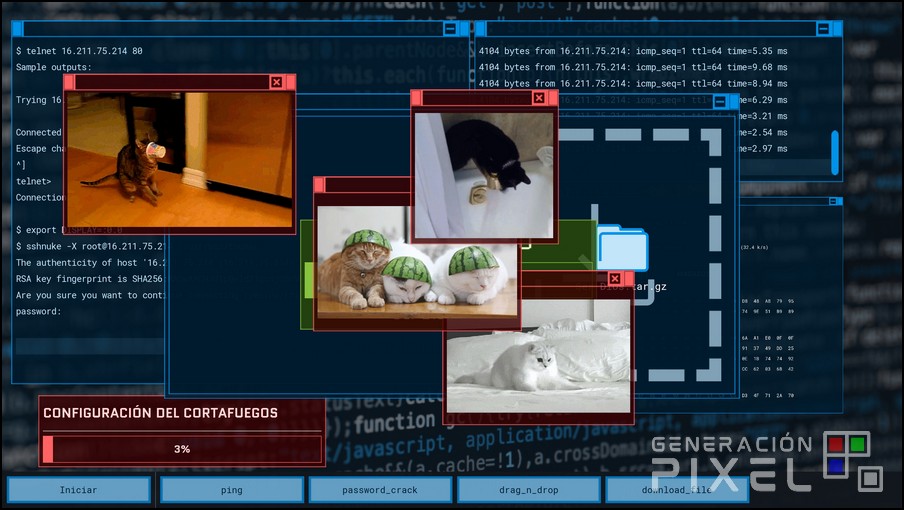
Task: Select the drag_n_drop option
Action: 528,490
